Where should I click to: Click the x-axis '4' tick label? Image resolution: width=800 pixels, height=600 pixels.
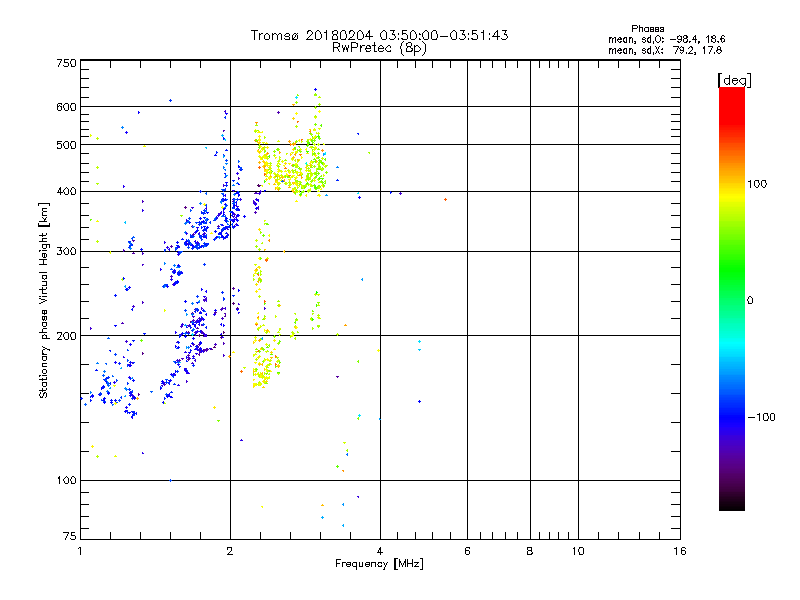point(380,552)
